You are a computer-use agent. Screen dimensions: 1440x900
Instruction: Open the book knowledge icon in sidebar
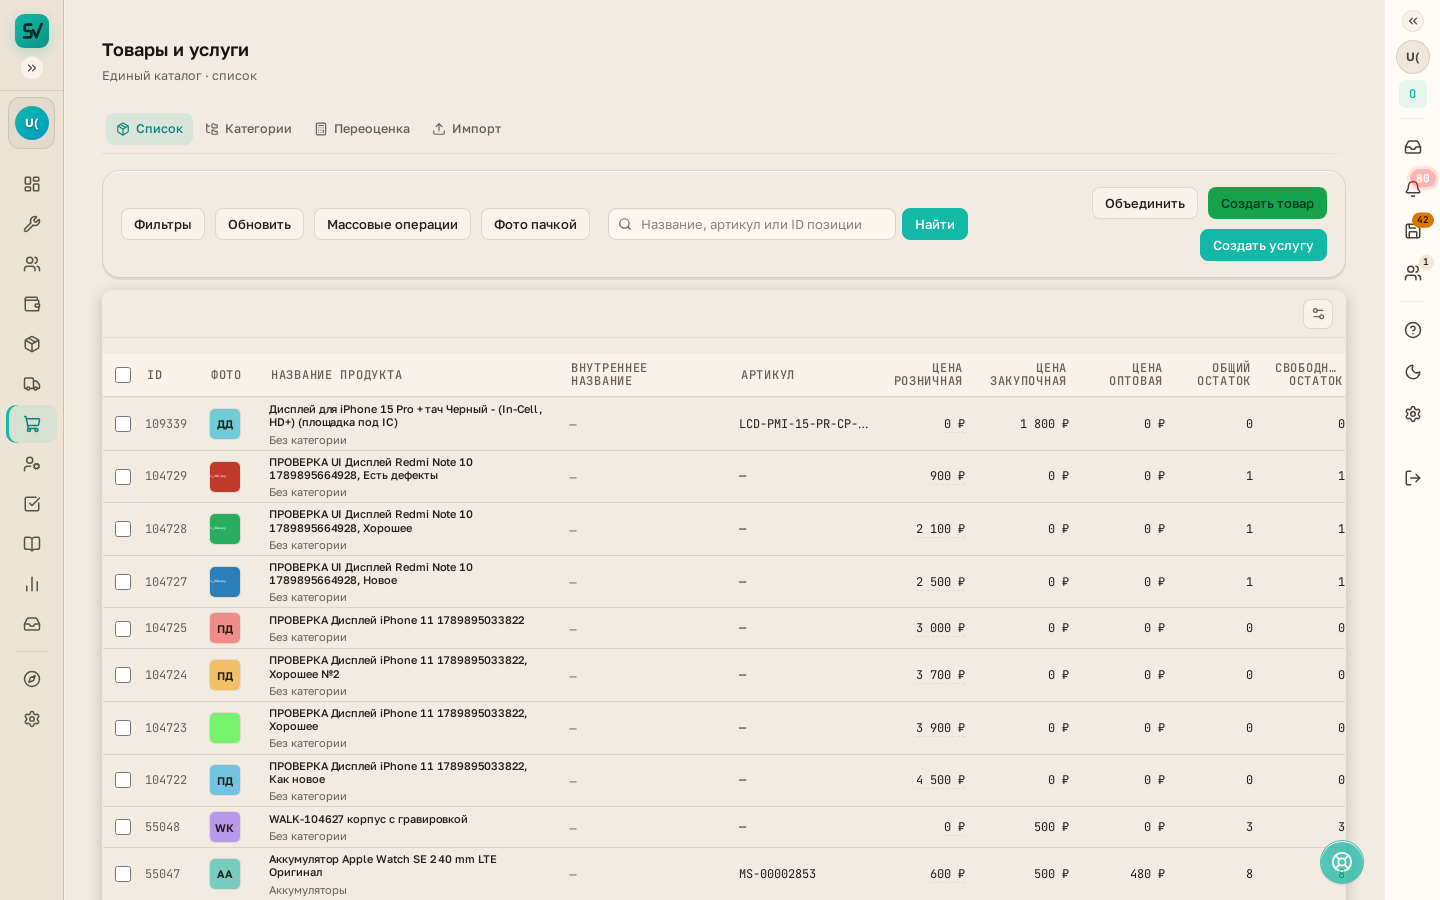32,544
